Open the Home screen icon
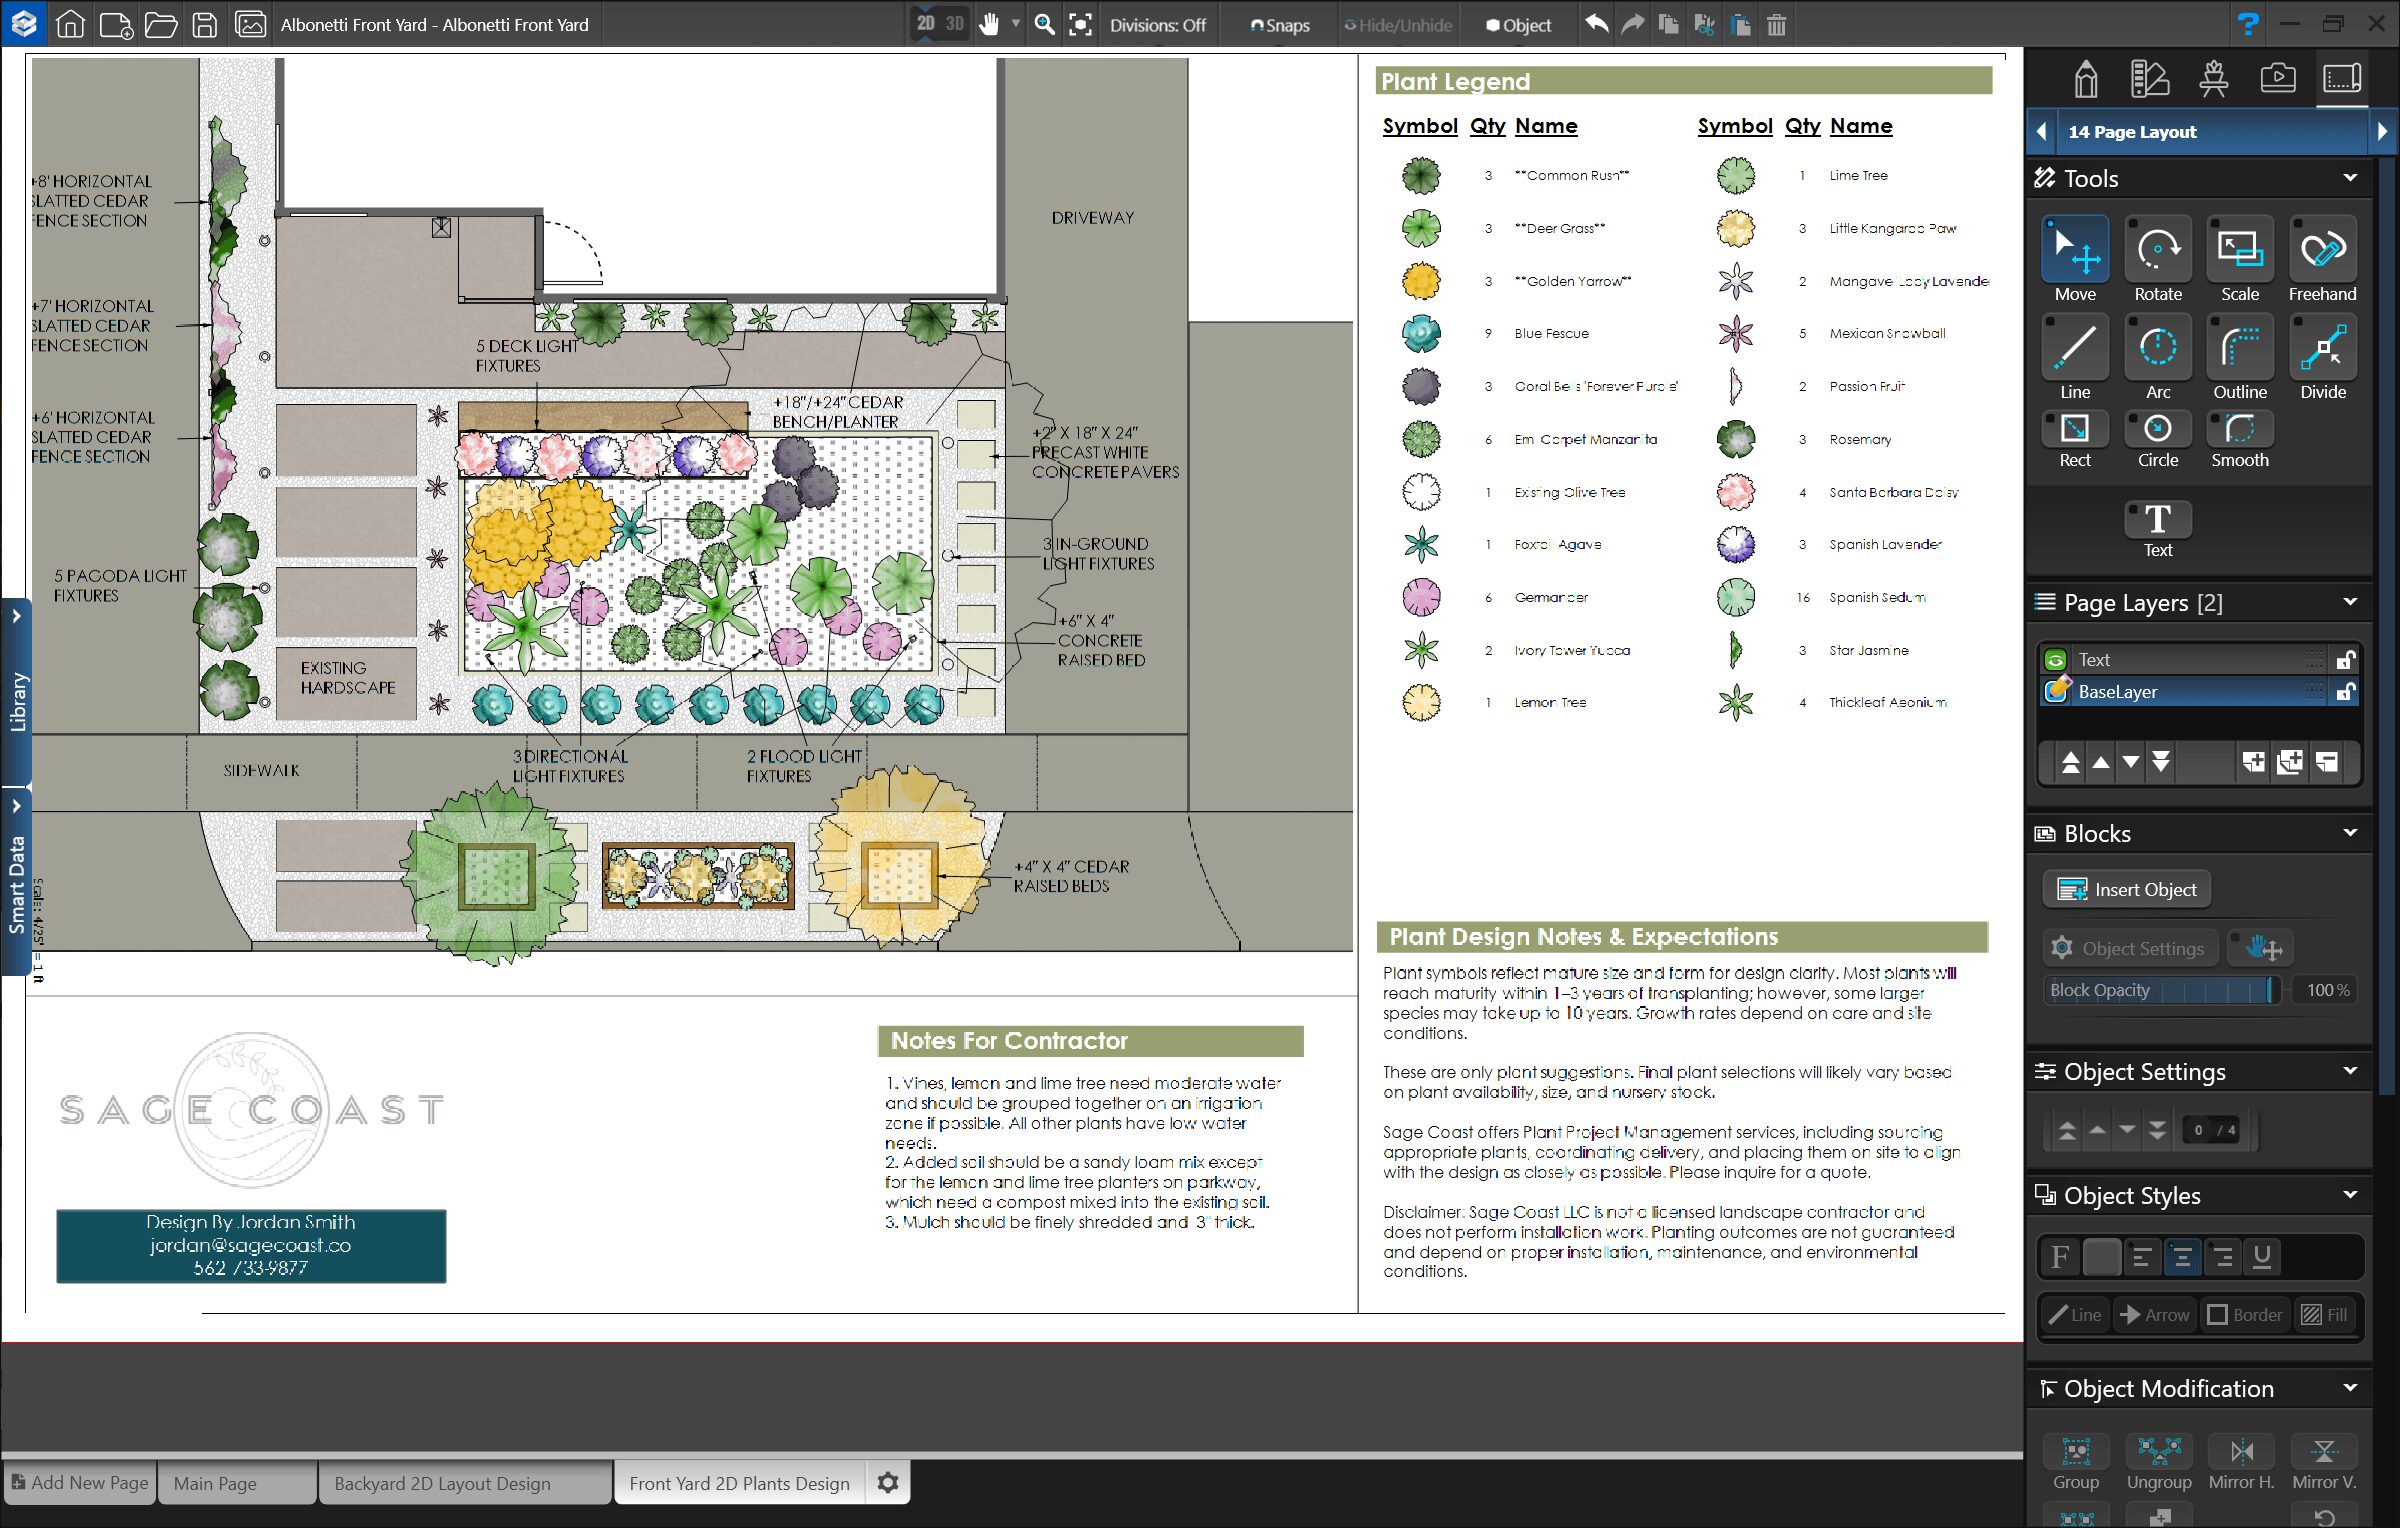Image resolution: width=2400 pixels, height=1528 pixels. pyautogui.click(x=70, y=24)
